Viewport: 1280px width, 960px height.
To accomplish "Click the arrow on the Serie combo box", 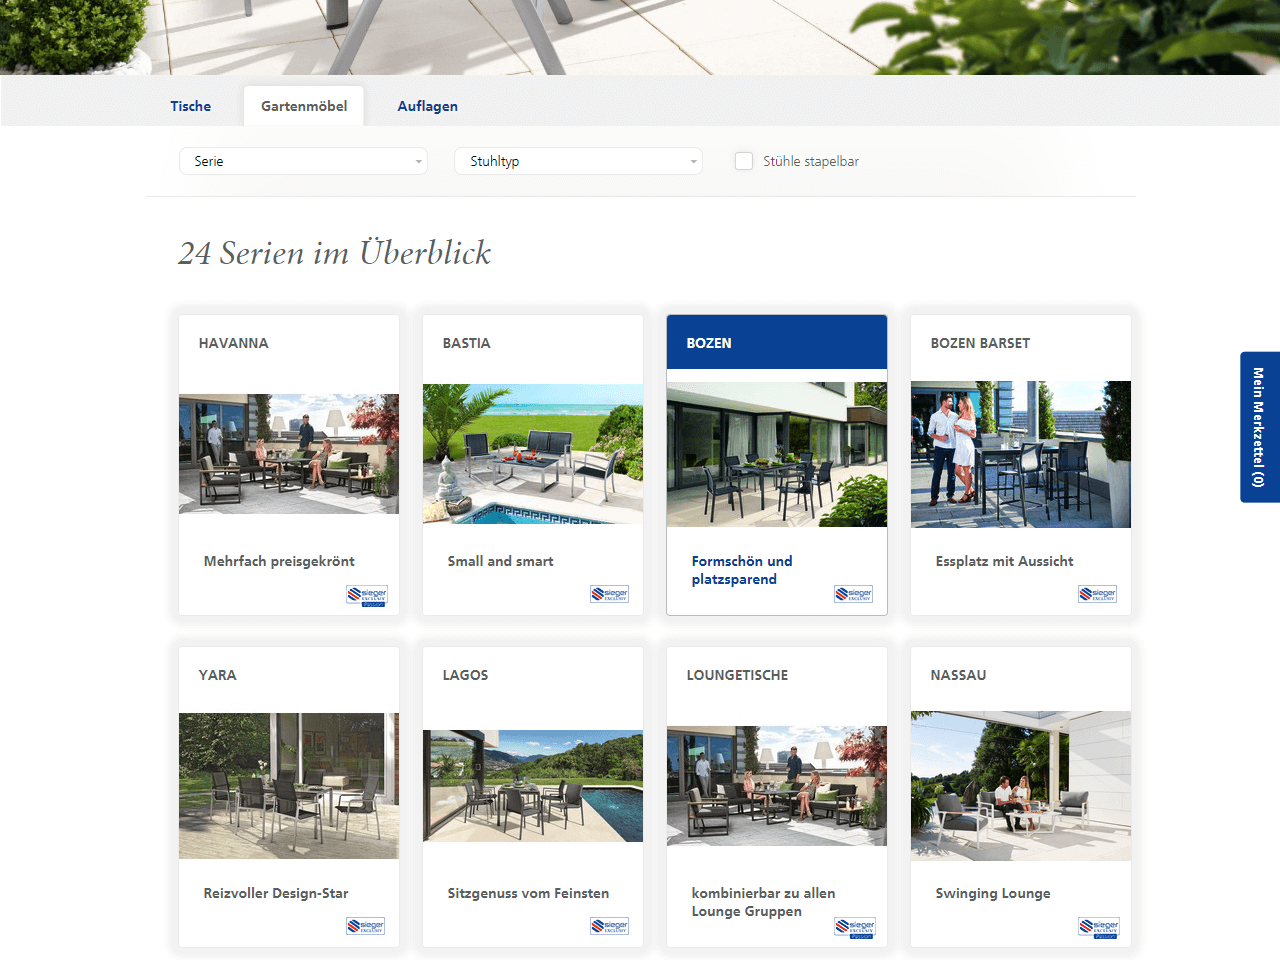I will (x=418, y=162).
